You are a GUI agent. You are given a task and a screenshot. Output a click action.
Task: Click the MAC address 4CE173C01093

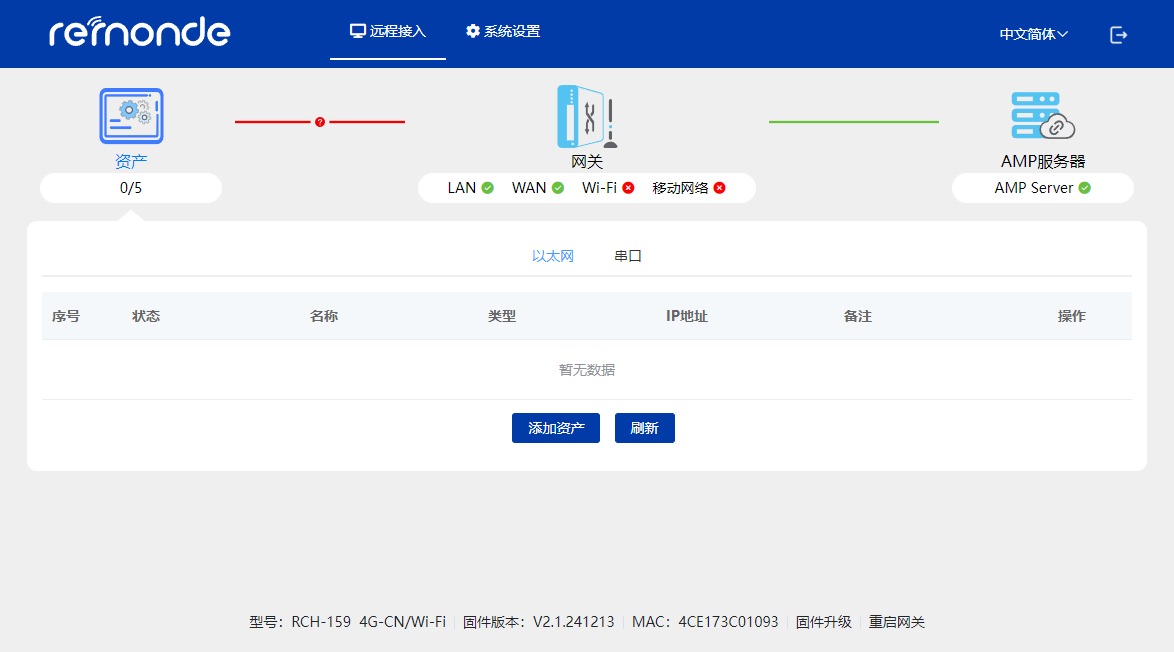pyautogui.click(x=729, y=622)
